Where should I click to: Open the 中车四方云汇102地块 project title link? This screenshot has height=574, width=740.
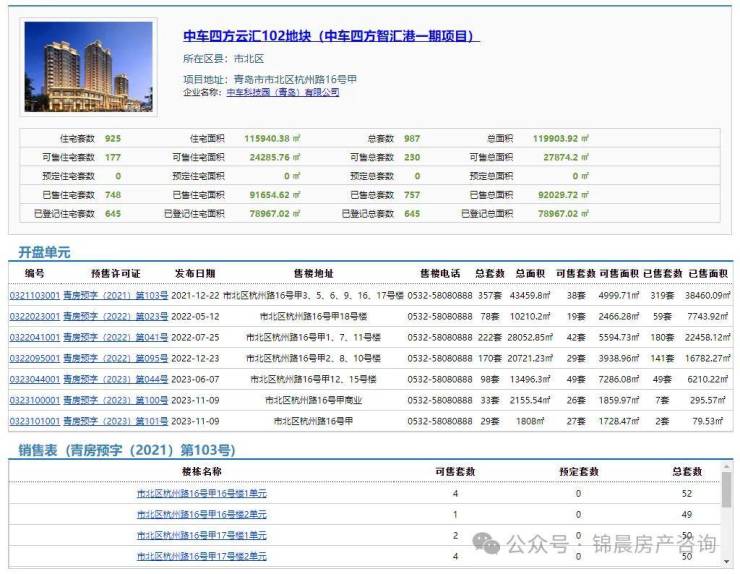[x=332, y=37]
